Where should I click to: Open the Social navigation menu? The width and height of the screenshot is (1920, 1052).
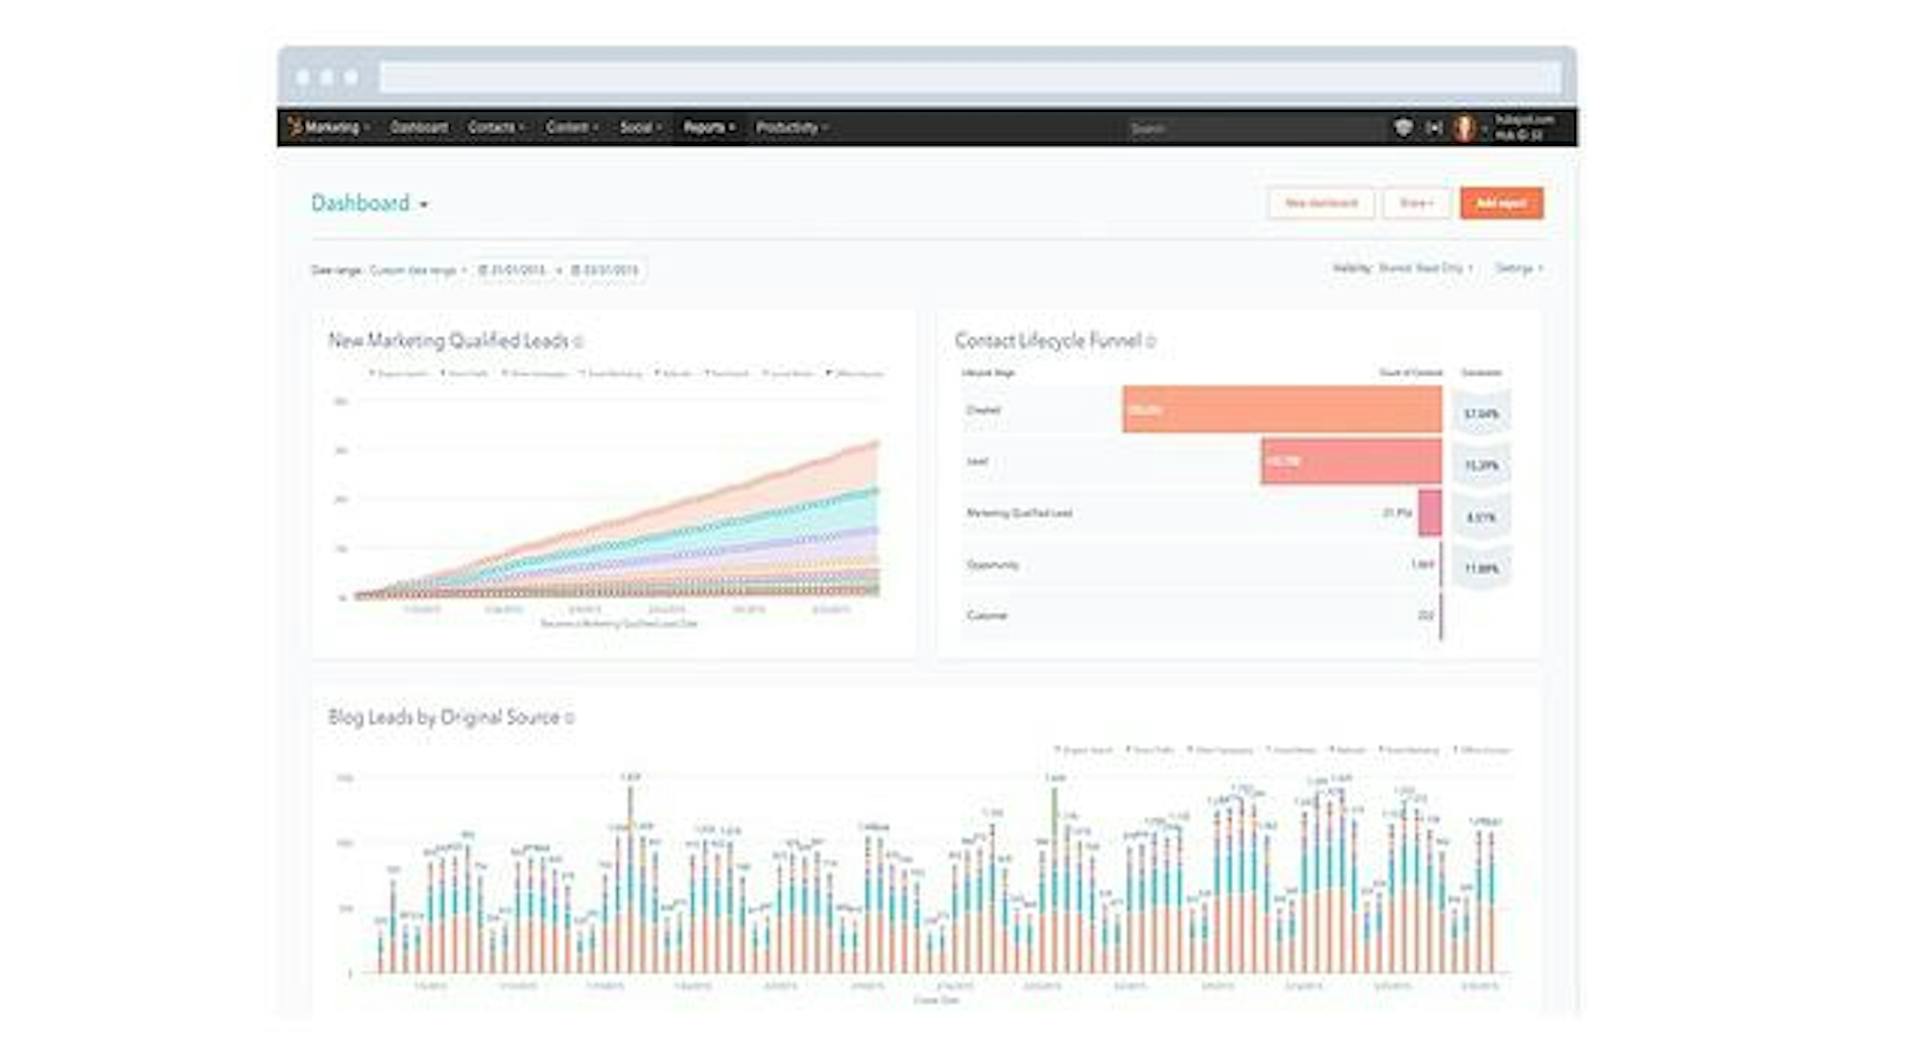pos(641,127)
